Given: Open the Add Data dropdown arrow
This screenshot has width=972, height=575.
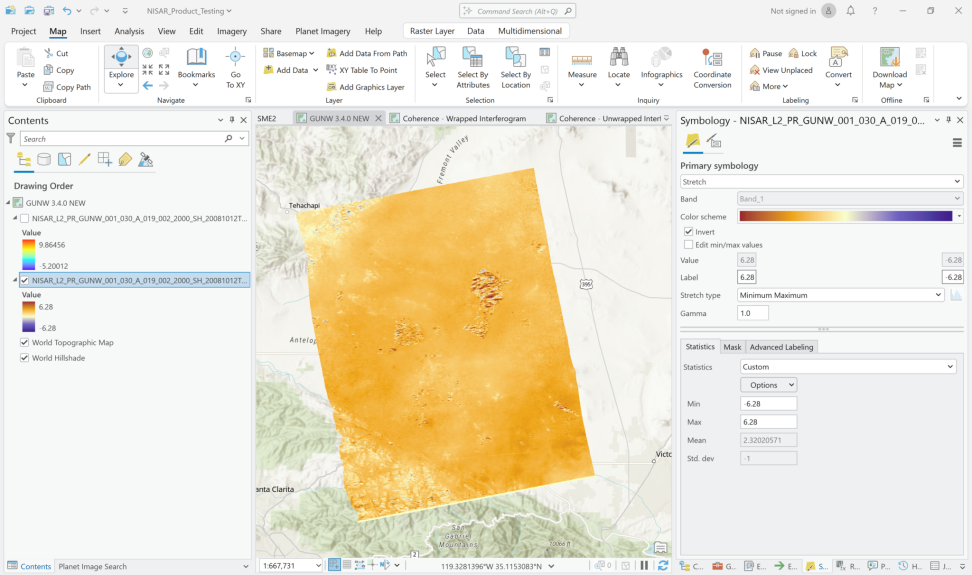Looking at the screenshot, I should 316,70.
